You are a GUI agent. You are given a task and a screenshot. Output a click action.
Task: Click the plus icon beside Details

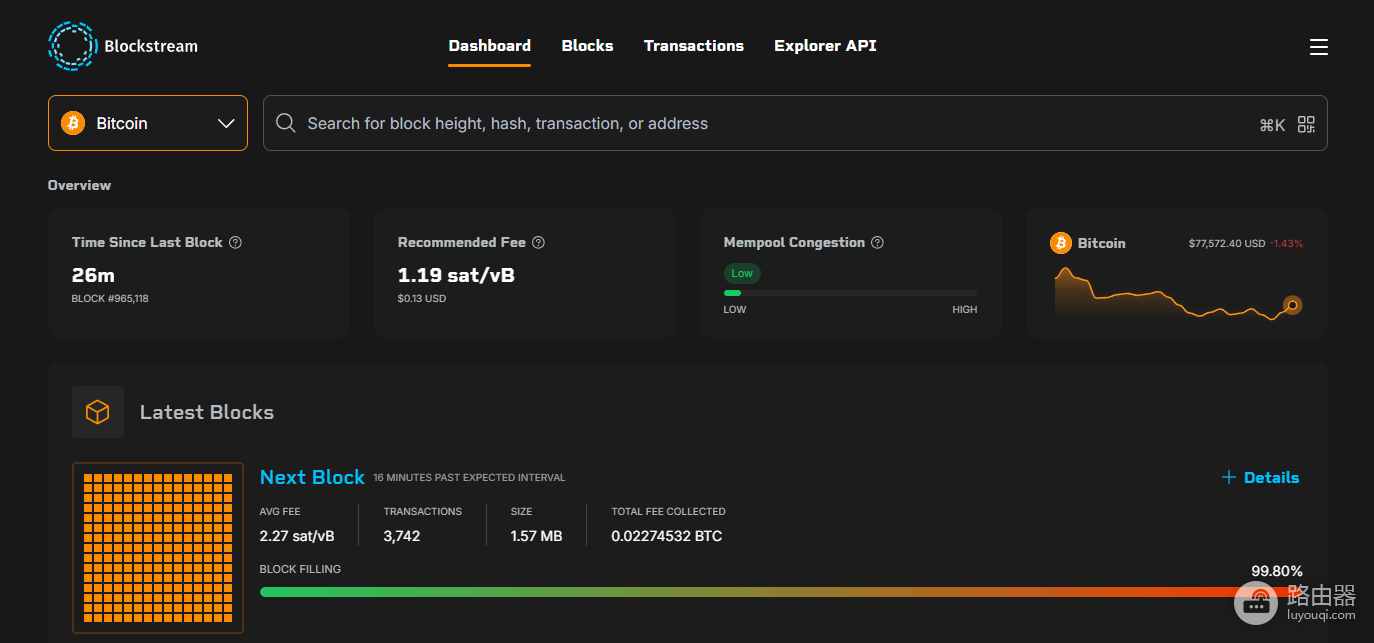(1229, 477)
